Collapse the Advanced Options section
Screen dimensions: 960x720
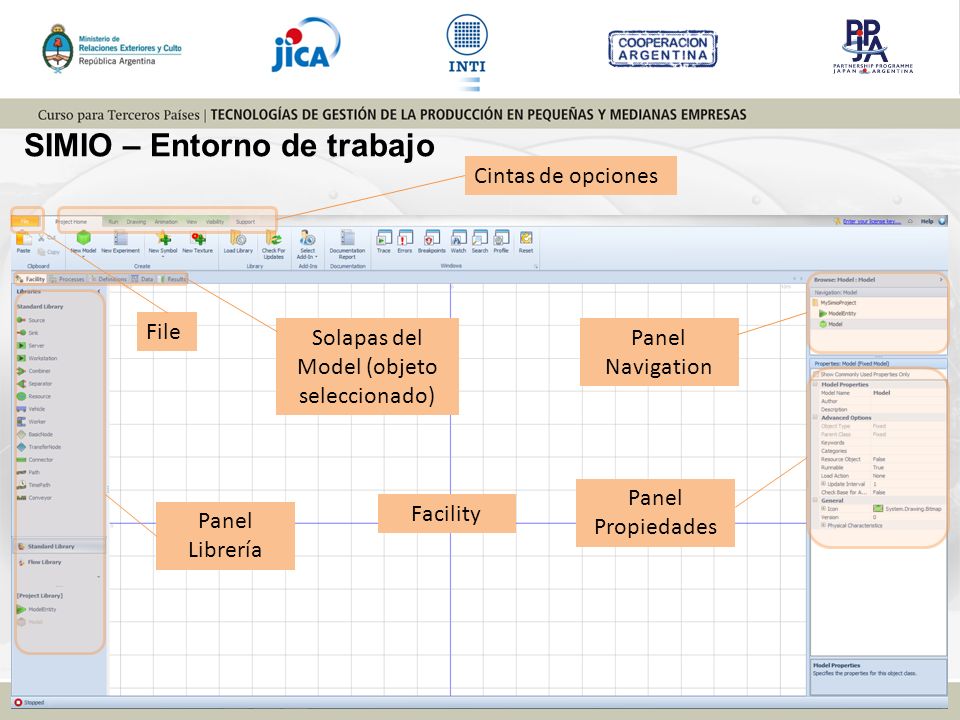click(x=816, y=418)
